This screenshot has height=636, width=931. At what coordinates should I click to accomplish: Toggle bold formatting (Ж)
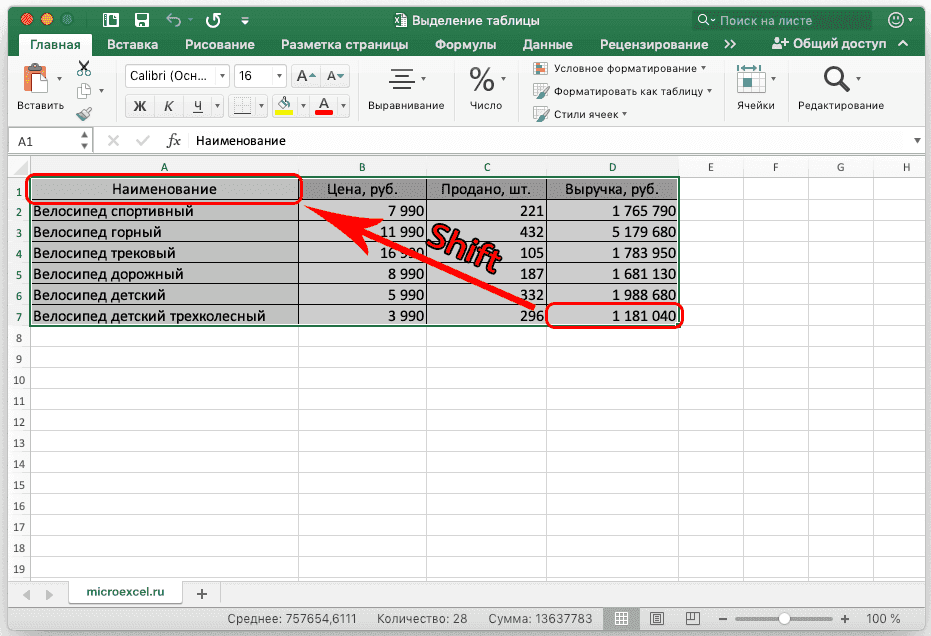pyautogui.click(x=140, y=106)
